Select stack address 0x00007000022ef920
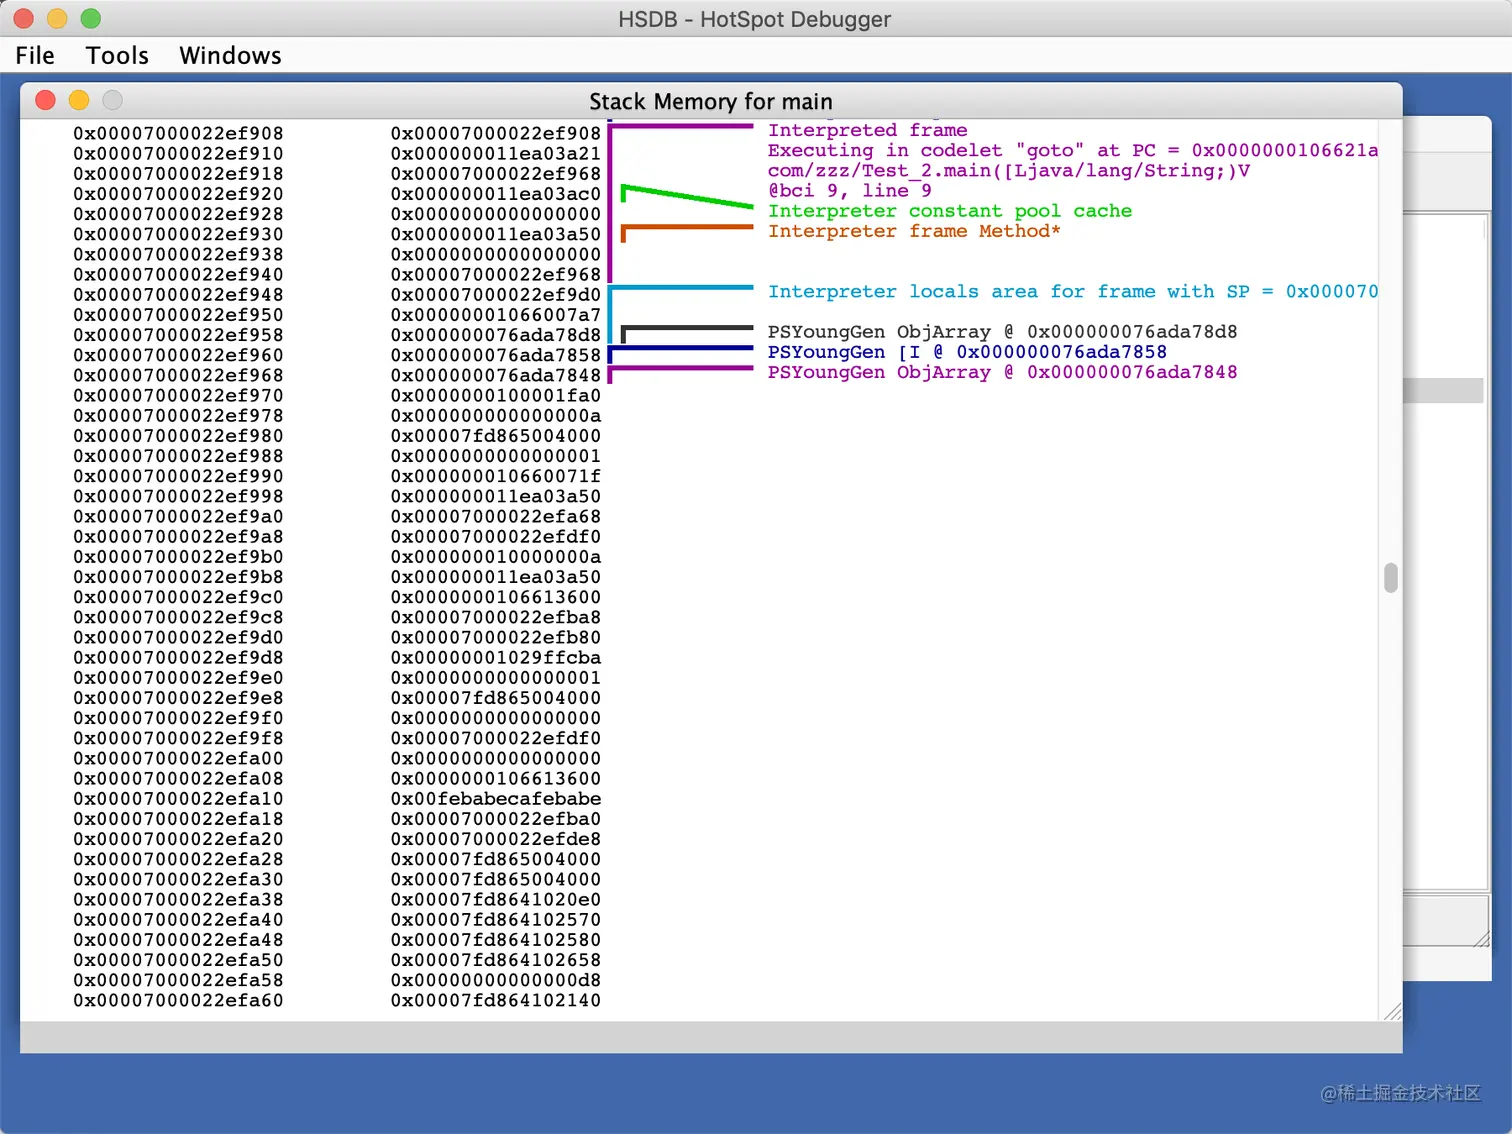 pyautogui.click(x=178, y=194)
